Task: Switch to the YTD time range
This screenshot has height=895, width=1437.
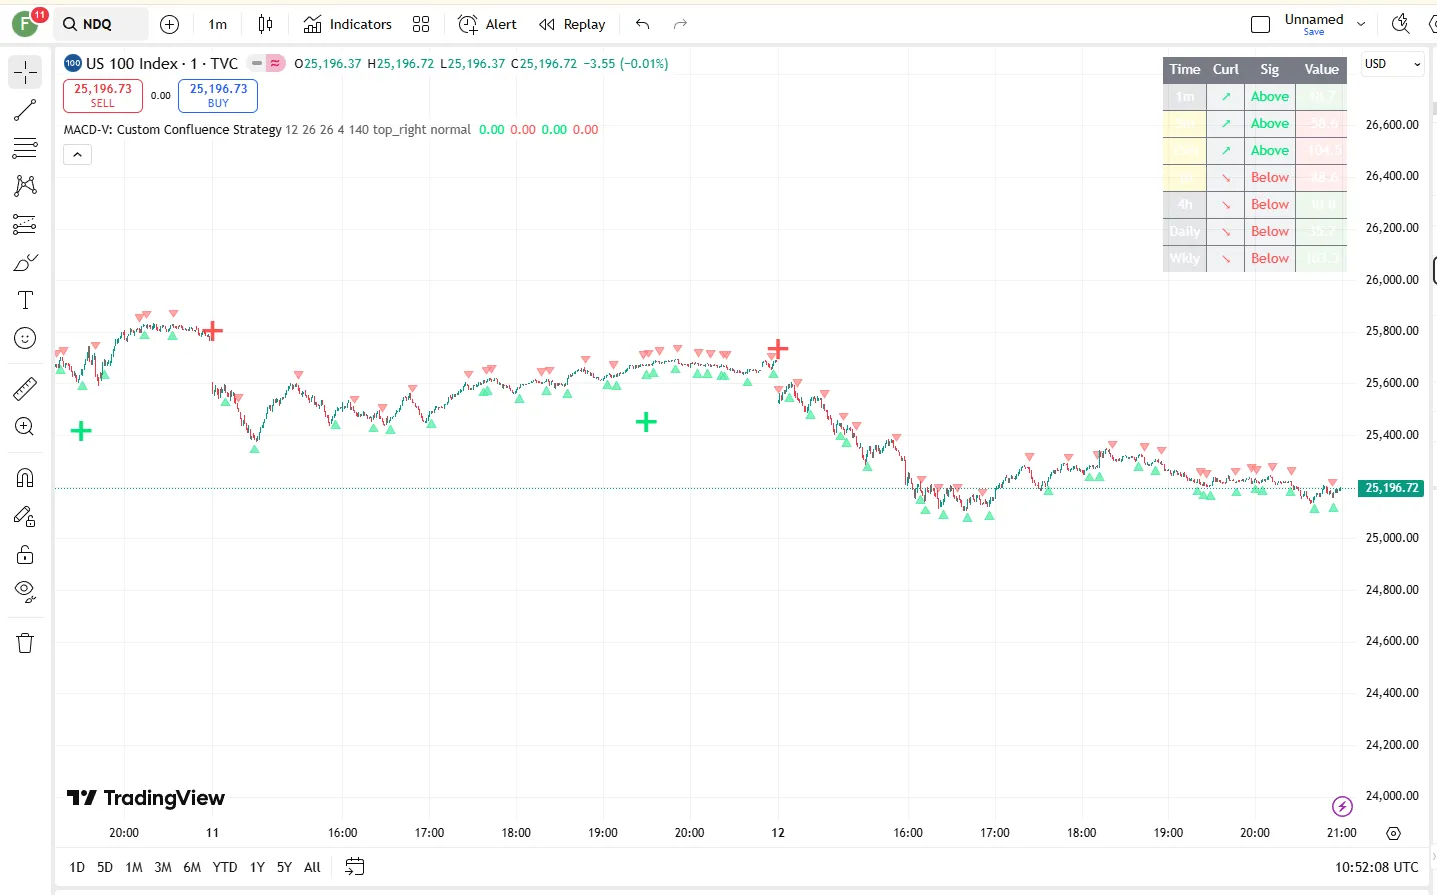Action: coord(225,867)
